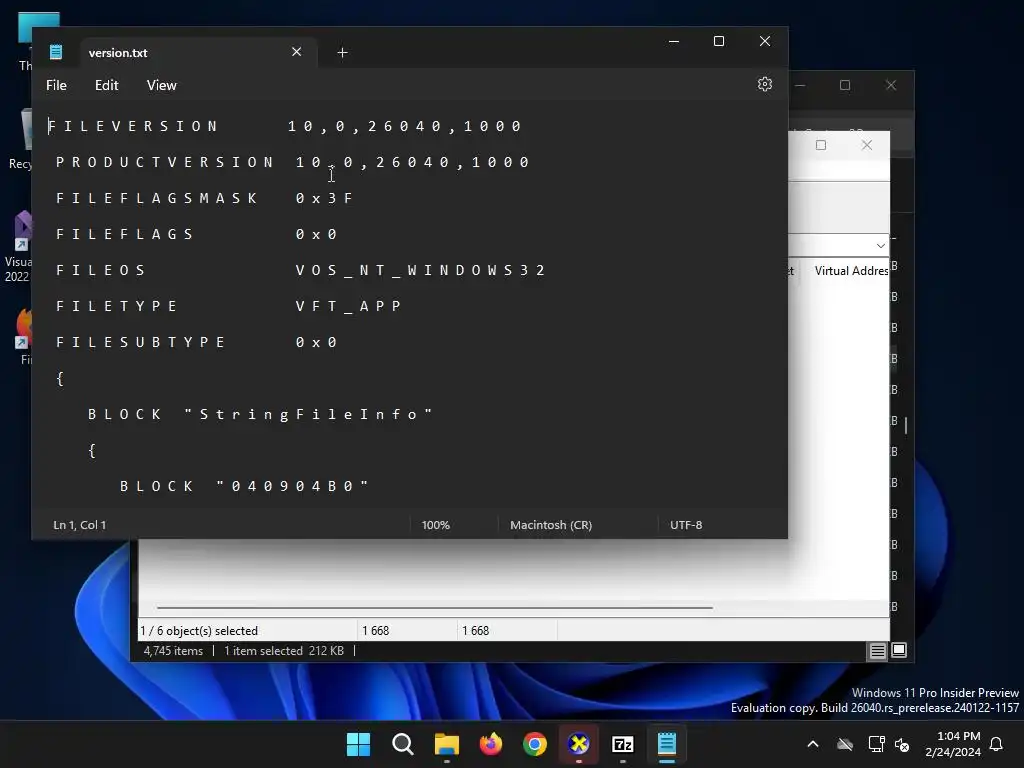The height and width of the screenshot is (768, 1024).
Task: Open the File menu
Action: point(56,86)
